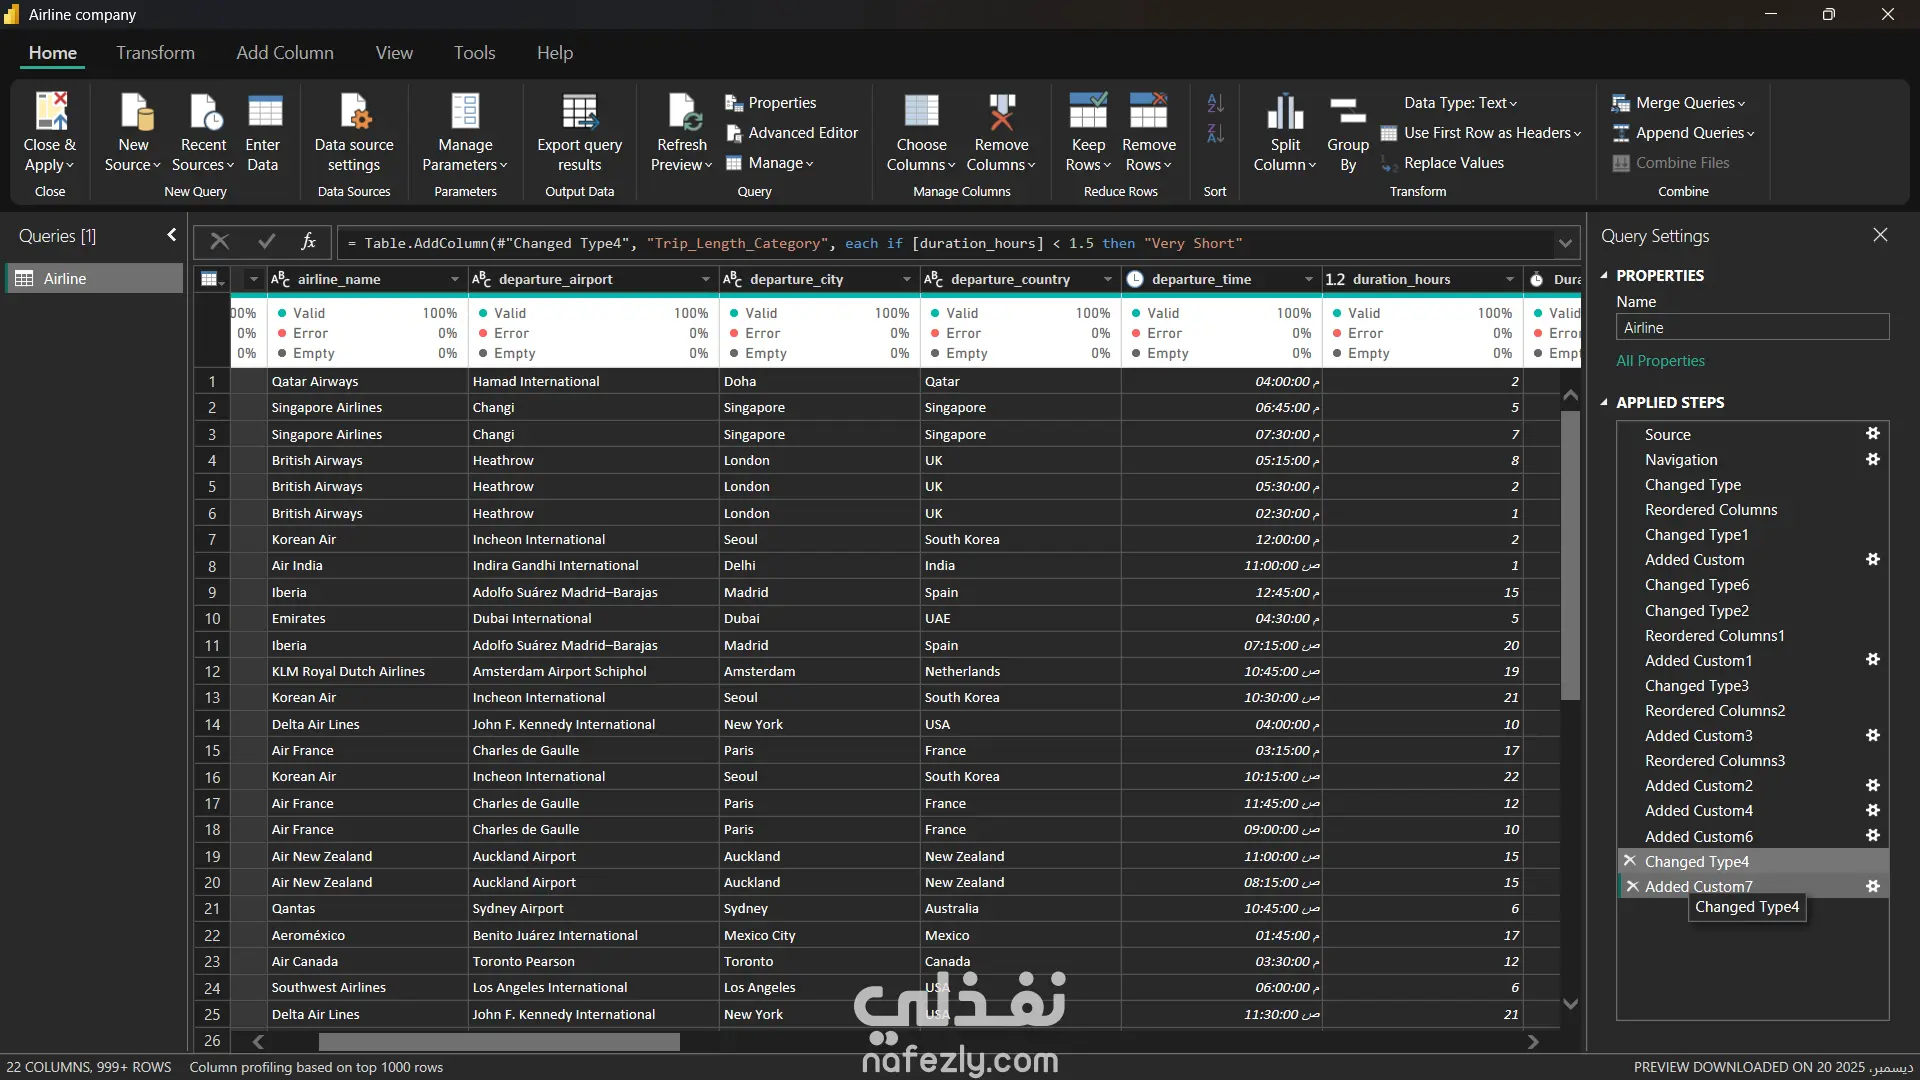Screen dimensions: 1920x1080
Task: Click the query Name input field
Action: (x=1751, y=328)
